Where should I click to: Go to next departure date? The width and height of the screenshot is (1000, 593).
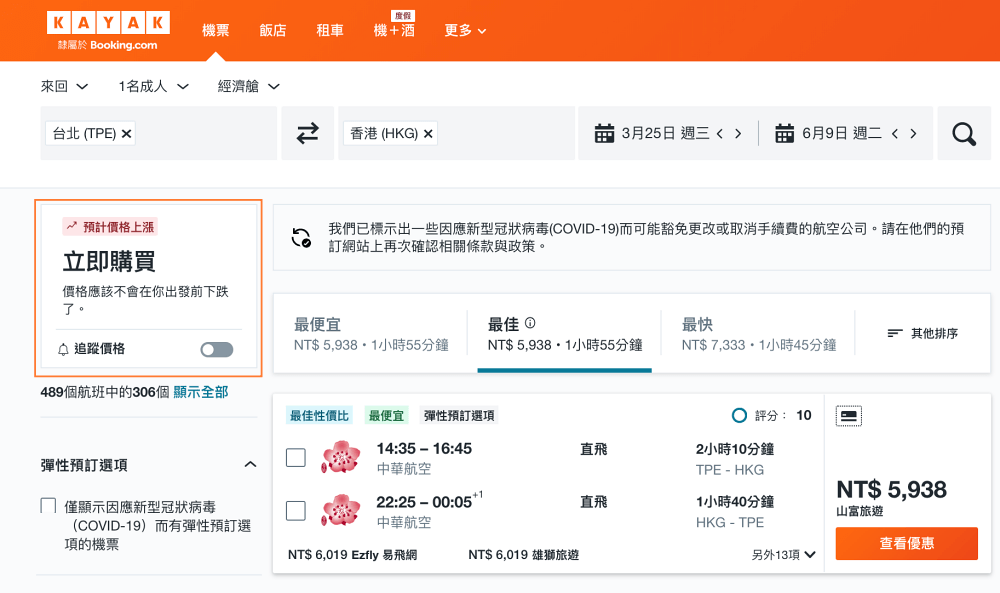pyautogui.click(x=739, y=133)
